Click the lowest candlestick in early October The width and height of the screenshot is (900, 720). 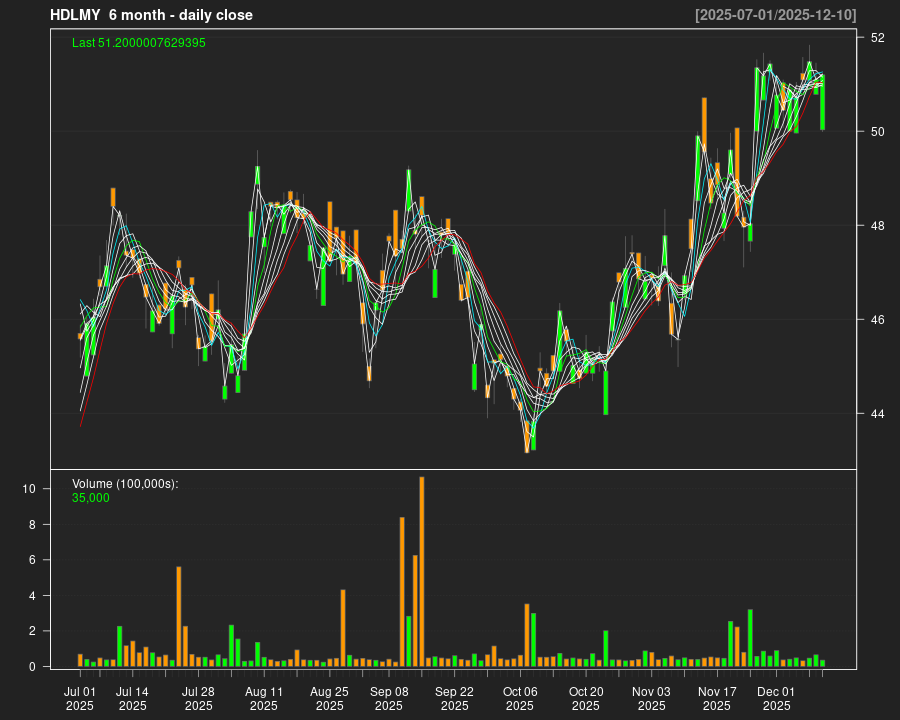pos(527,437)
